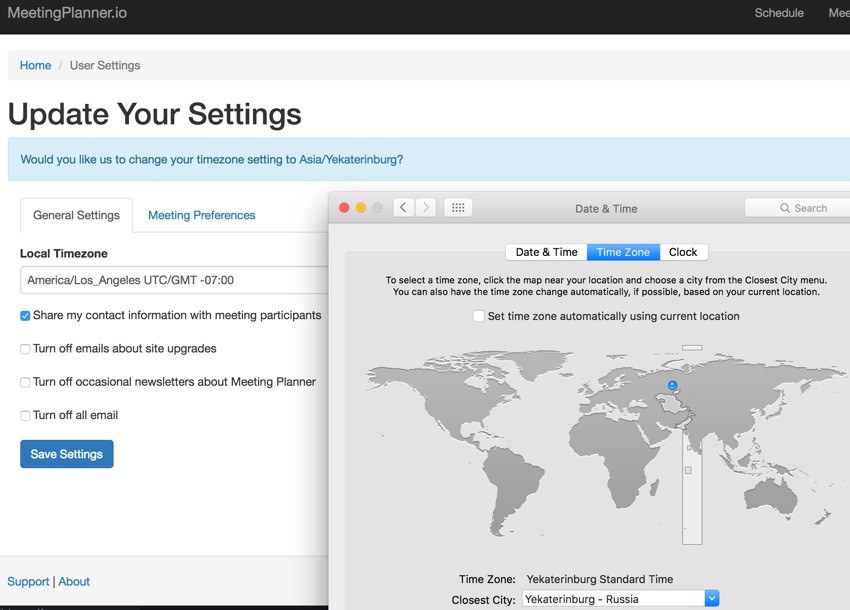Go to Home breadcrumb link

[x=35, y=66]
